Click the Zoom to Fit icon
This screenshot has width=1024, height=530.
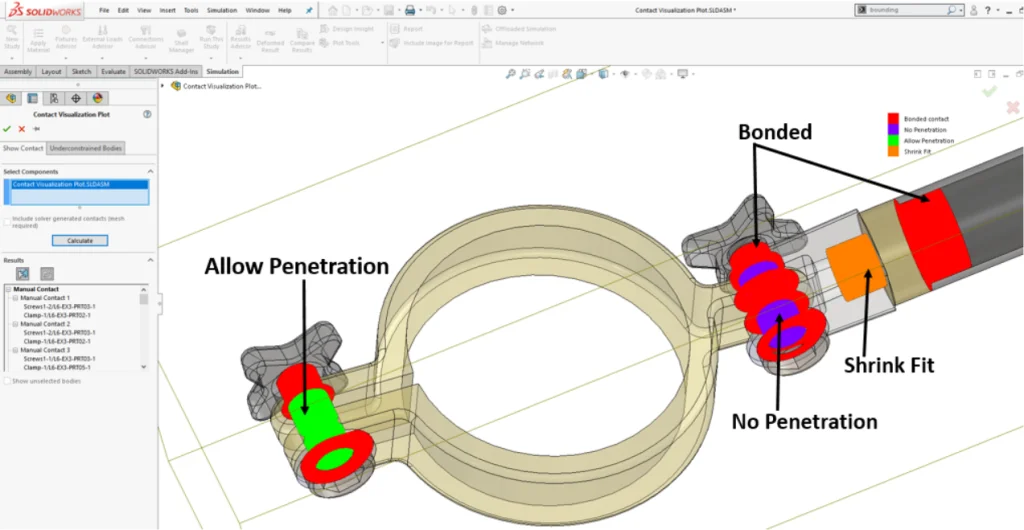pos(510,74)
